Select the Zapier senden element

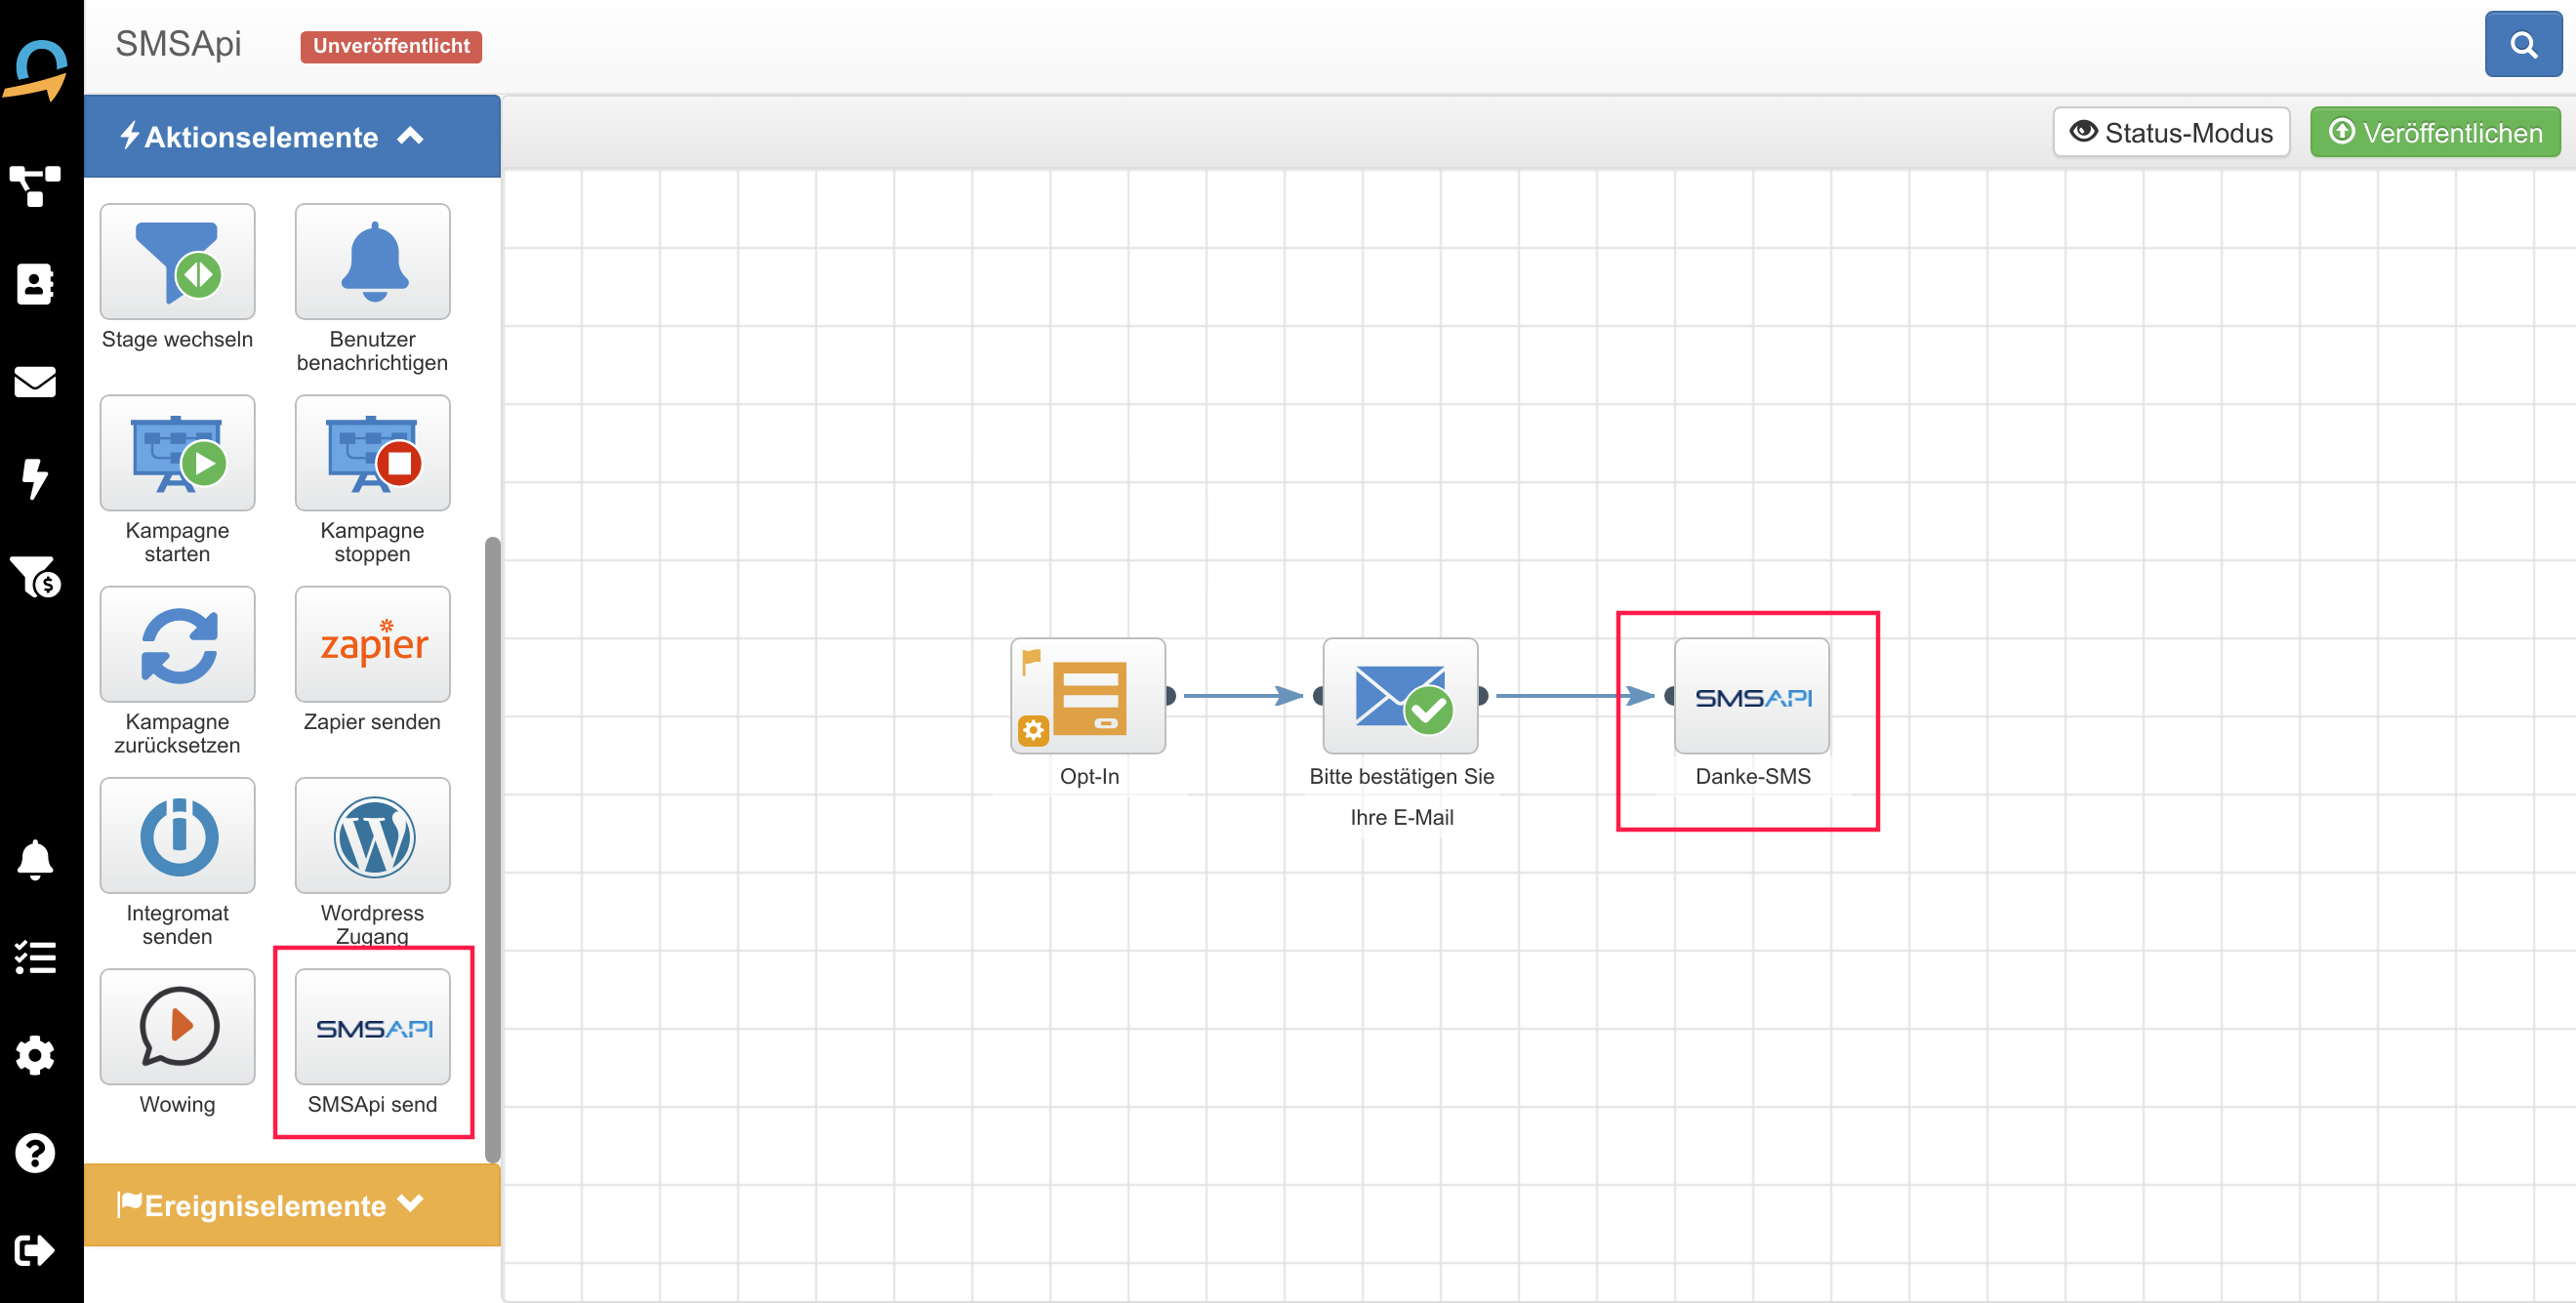[x=372, y=645]
